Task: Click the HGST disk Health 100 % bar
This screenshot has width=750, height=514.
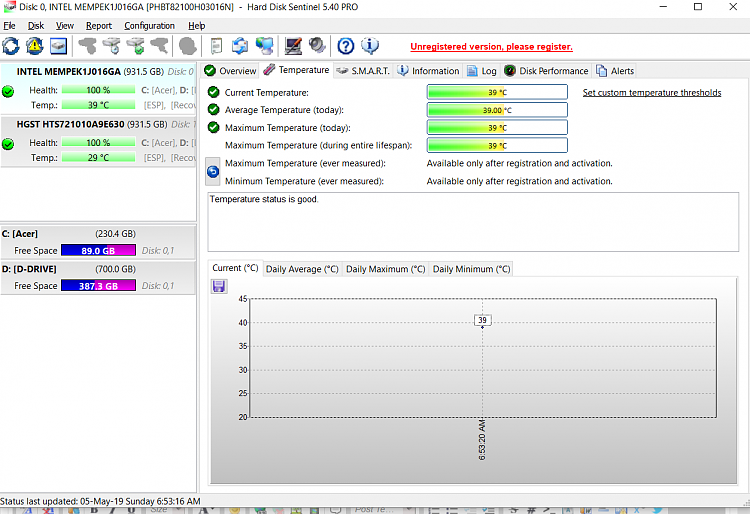Action: pos(99,142)
